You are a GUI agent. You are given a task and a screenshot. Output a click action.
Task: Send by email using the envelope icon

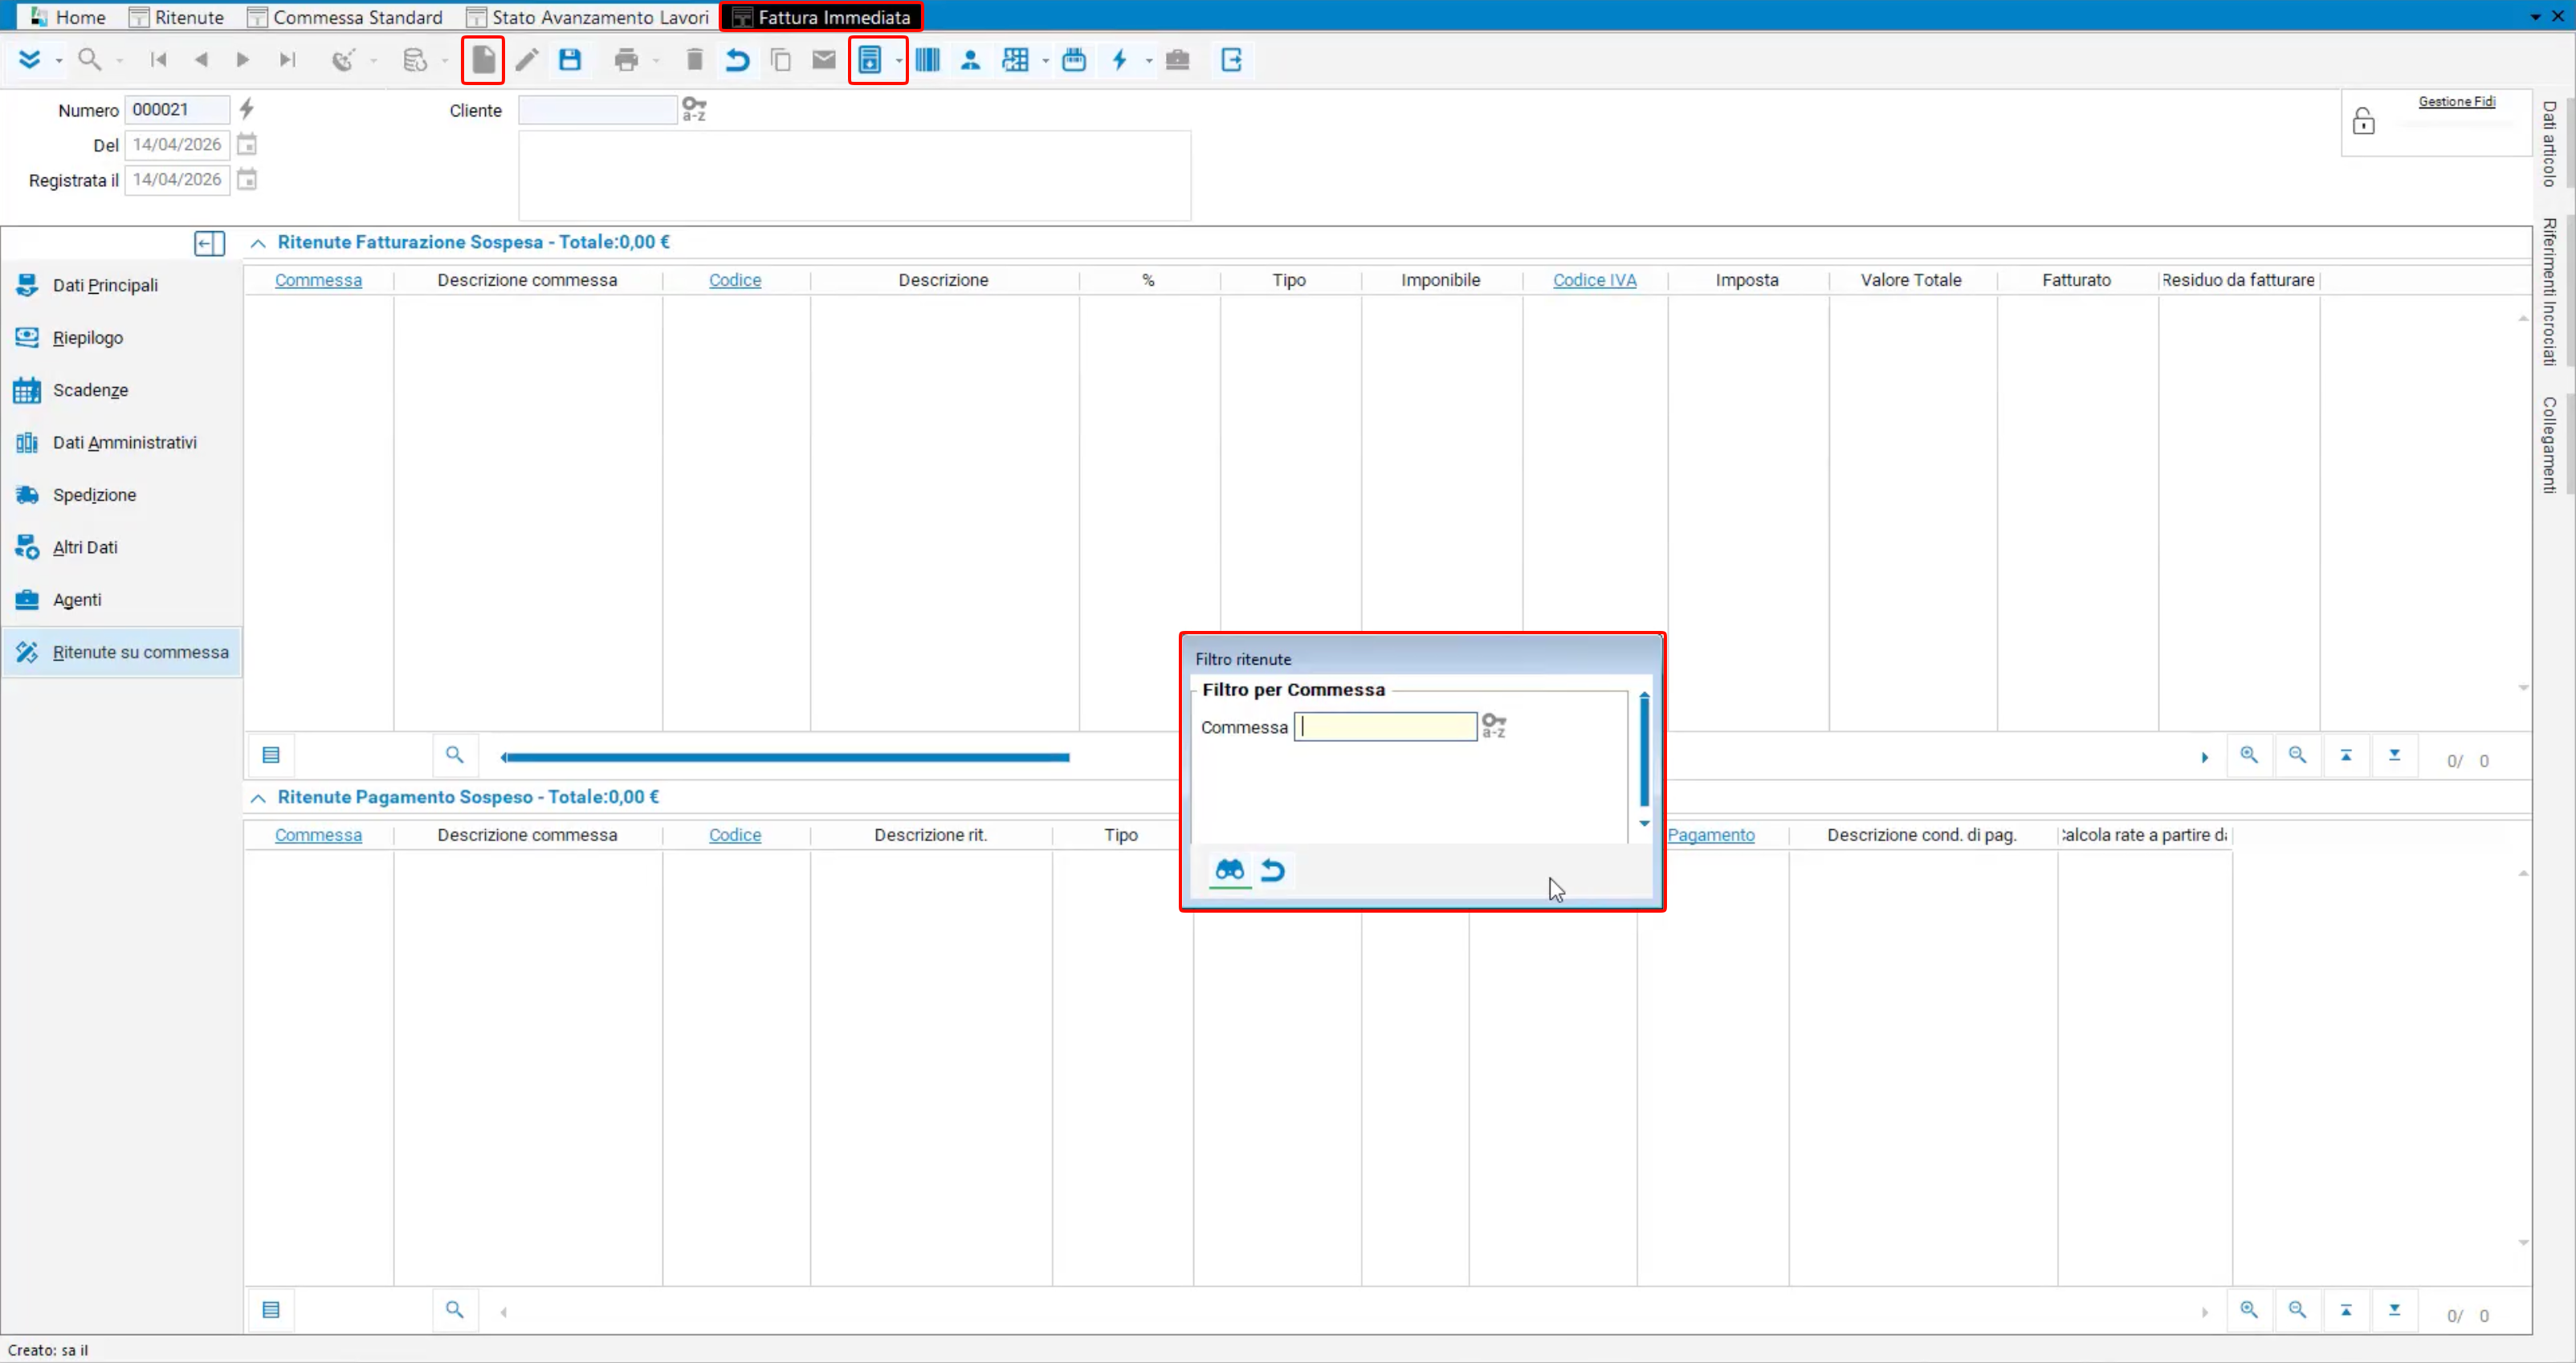(824, 60)
